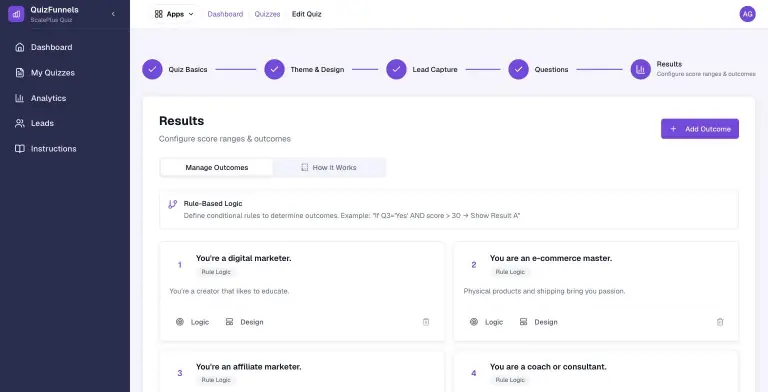This screenshot has width=768, height=392.
Task: Open the AG user avatar menu
Action: pos(747,14)
